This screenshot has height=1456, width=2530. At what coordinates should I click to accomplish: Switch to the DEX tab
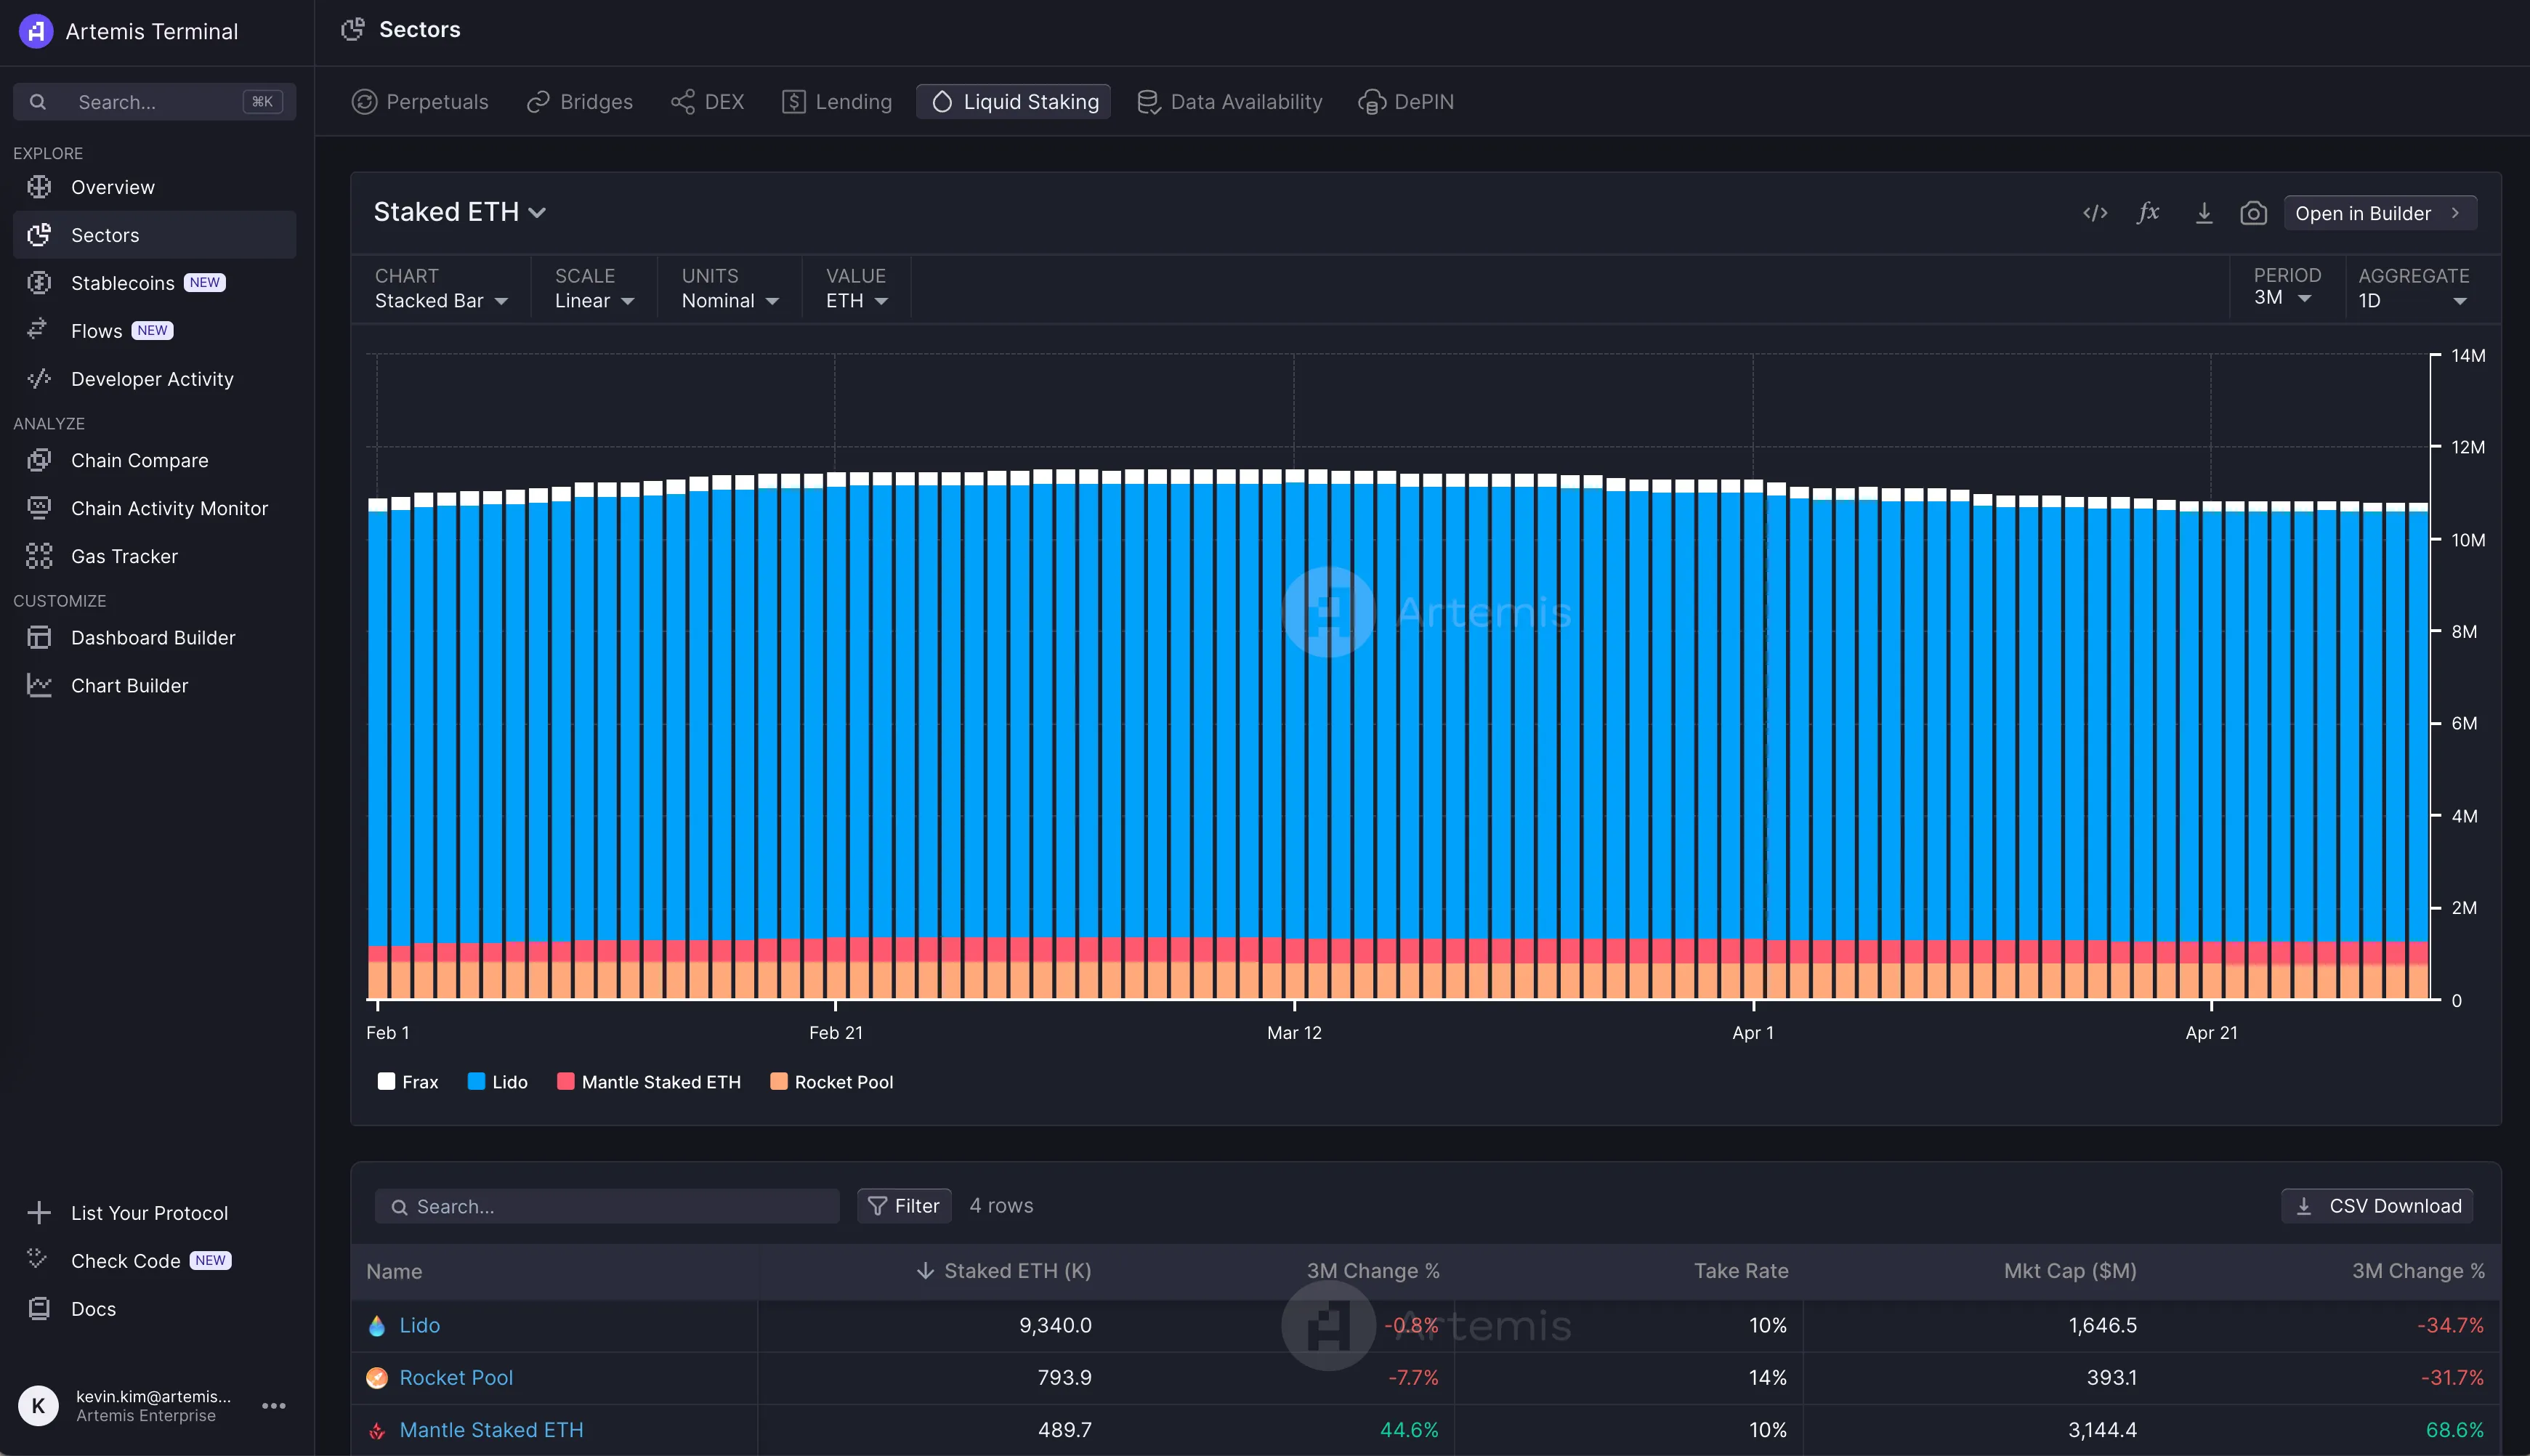click(x=708, y=102)
